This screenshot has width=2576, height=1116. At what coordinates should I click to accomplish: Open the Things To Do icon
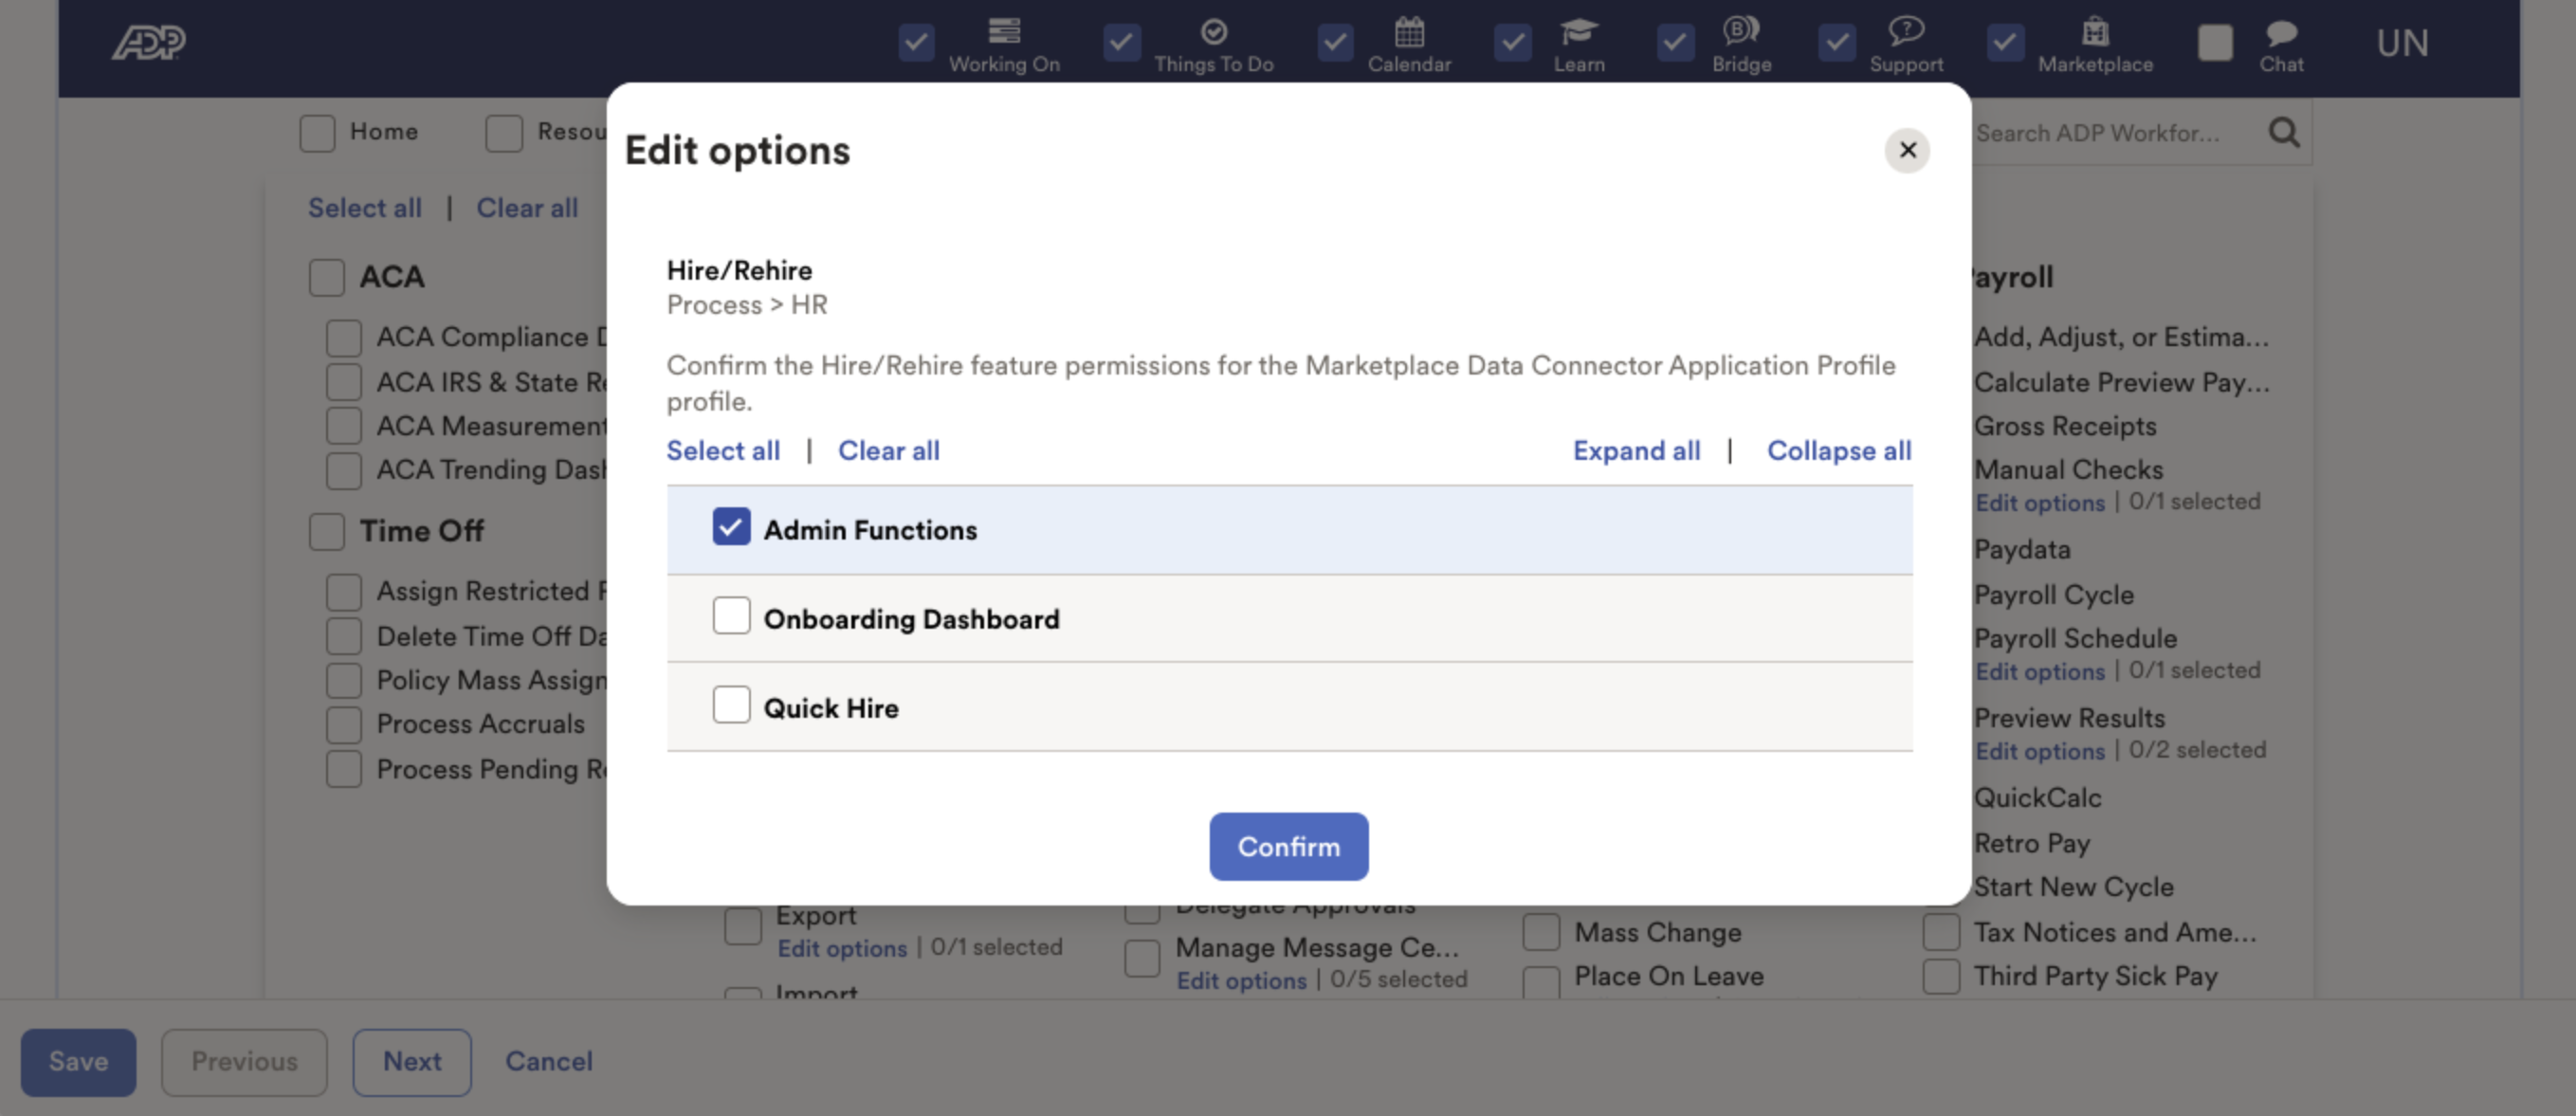(1213, 33)
